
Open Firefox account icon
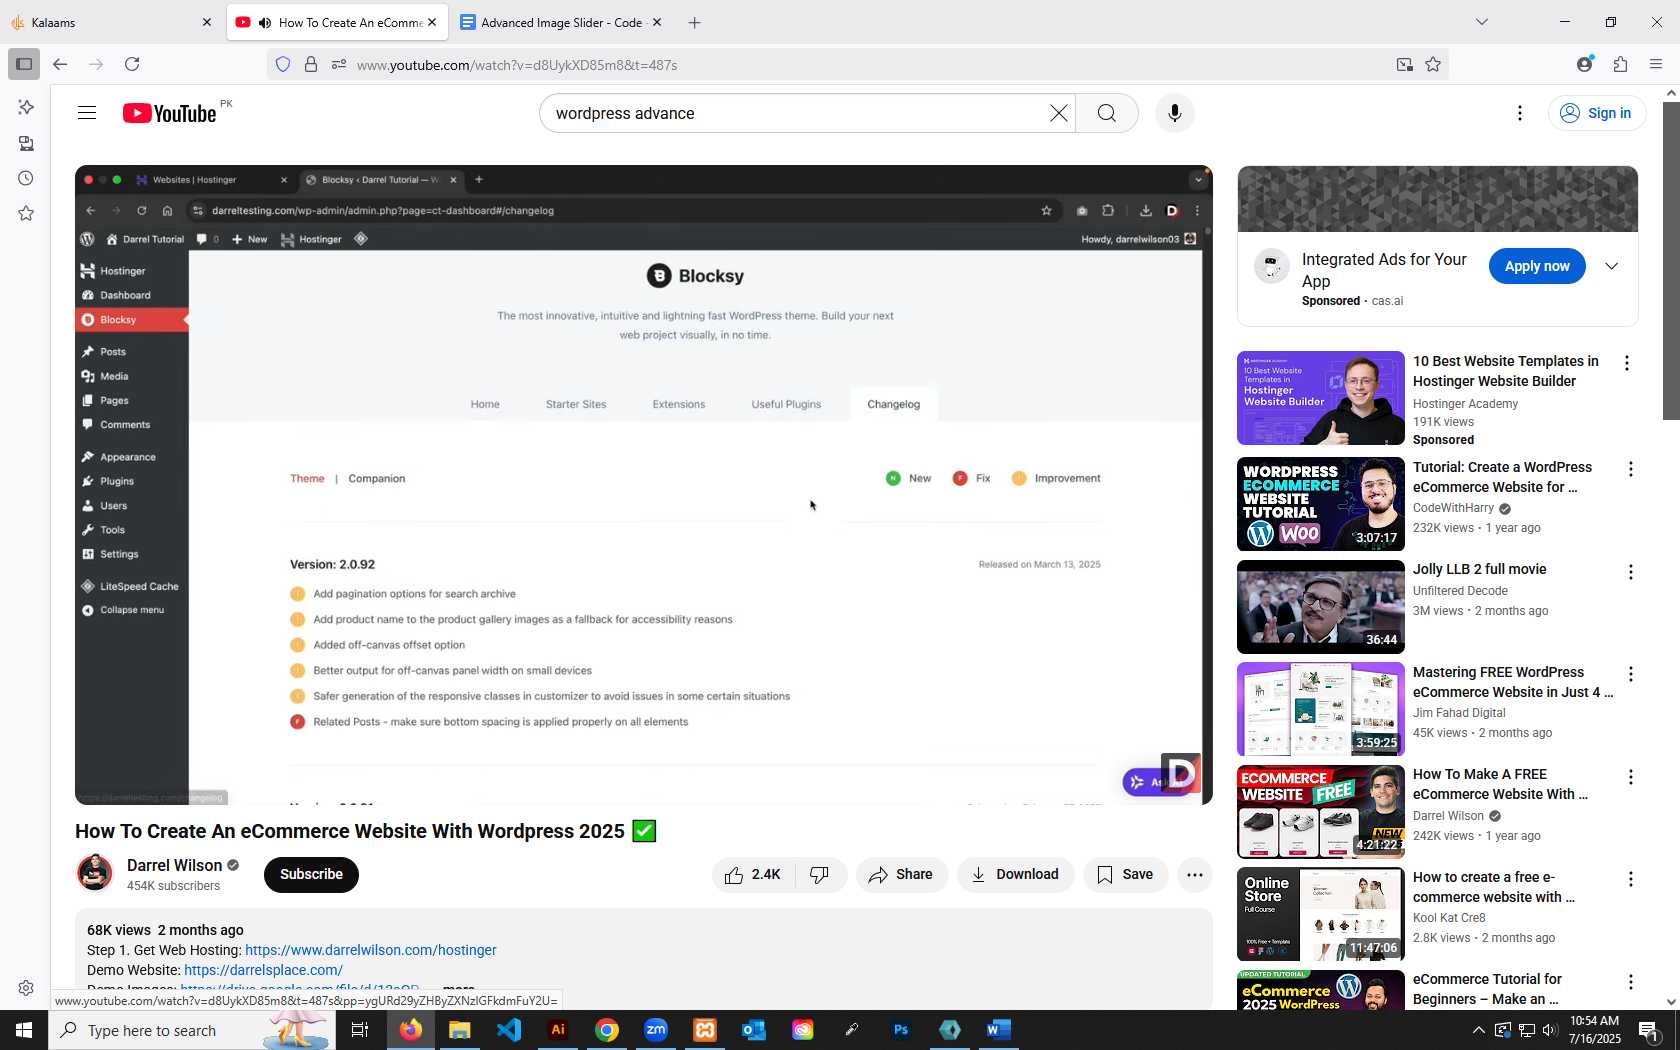click(1584, 64)
